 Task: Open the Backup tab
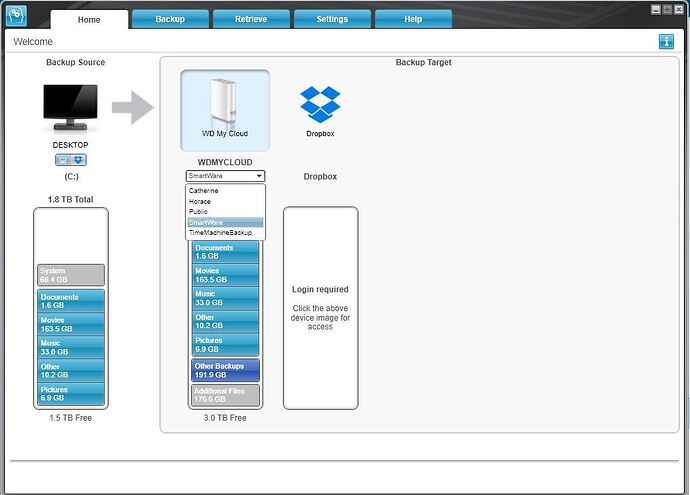point(170,19)
